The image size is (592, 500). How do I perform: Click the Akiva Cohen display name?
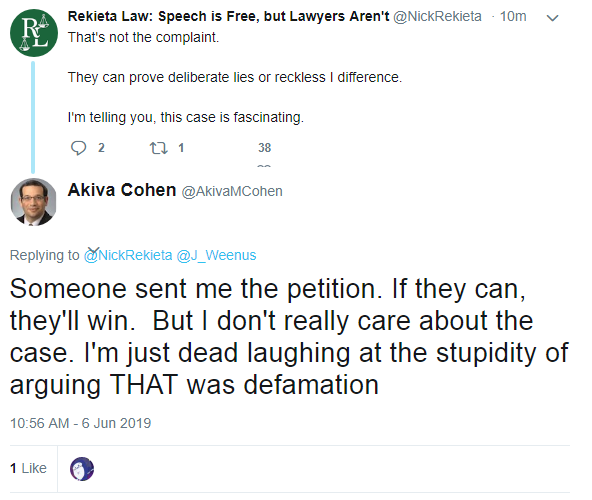click(122, 190)
